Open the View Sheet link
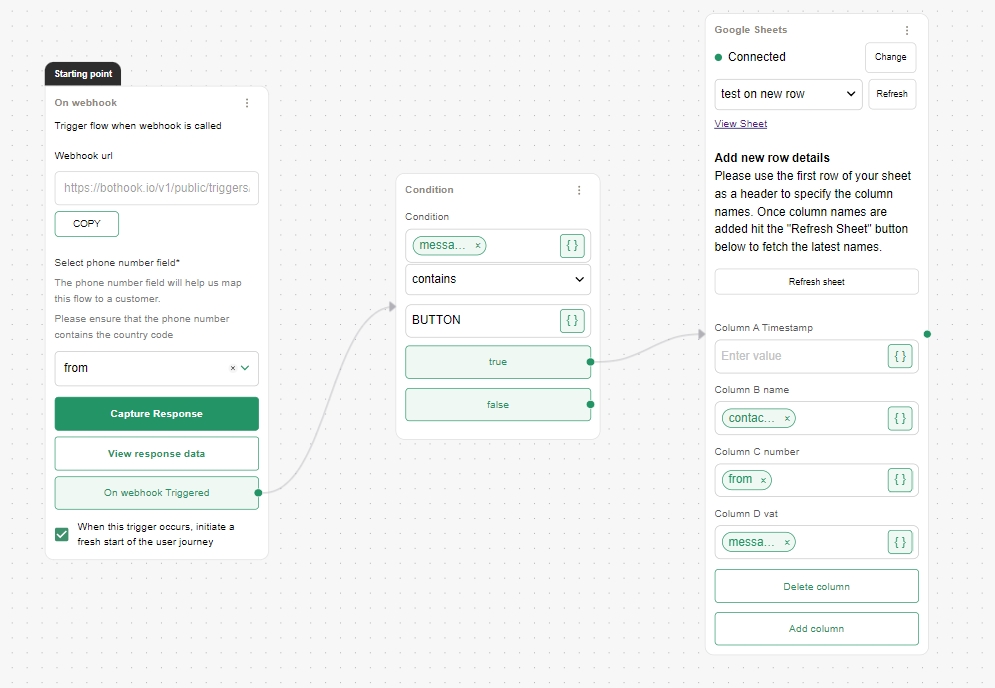Image resolution: width=995 pixels, height=688 pixels. [741, 124]
